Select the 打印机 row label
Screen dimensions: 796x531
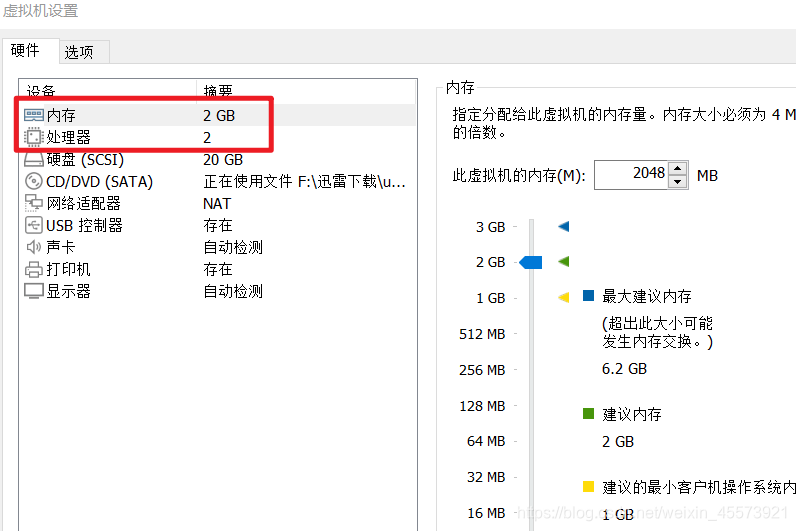tap(69, 269)
